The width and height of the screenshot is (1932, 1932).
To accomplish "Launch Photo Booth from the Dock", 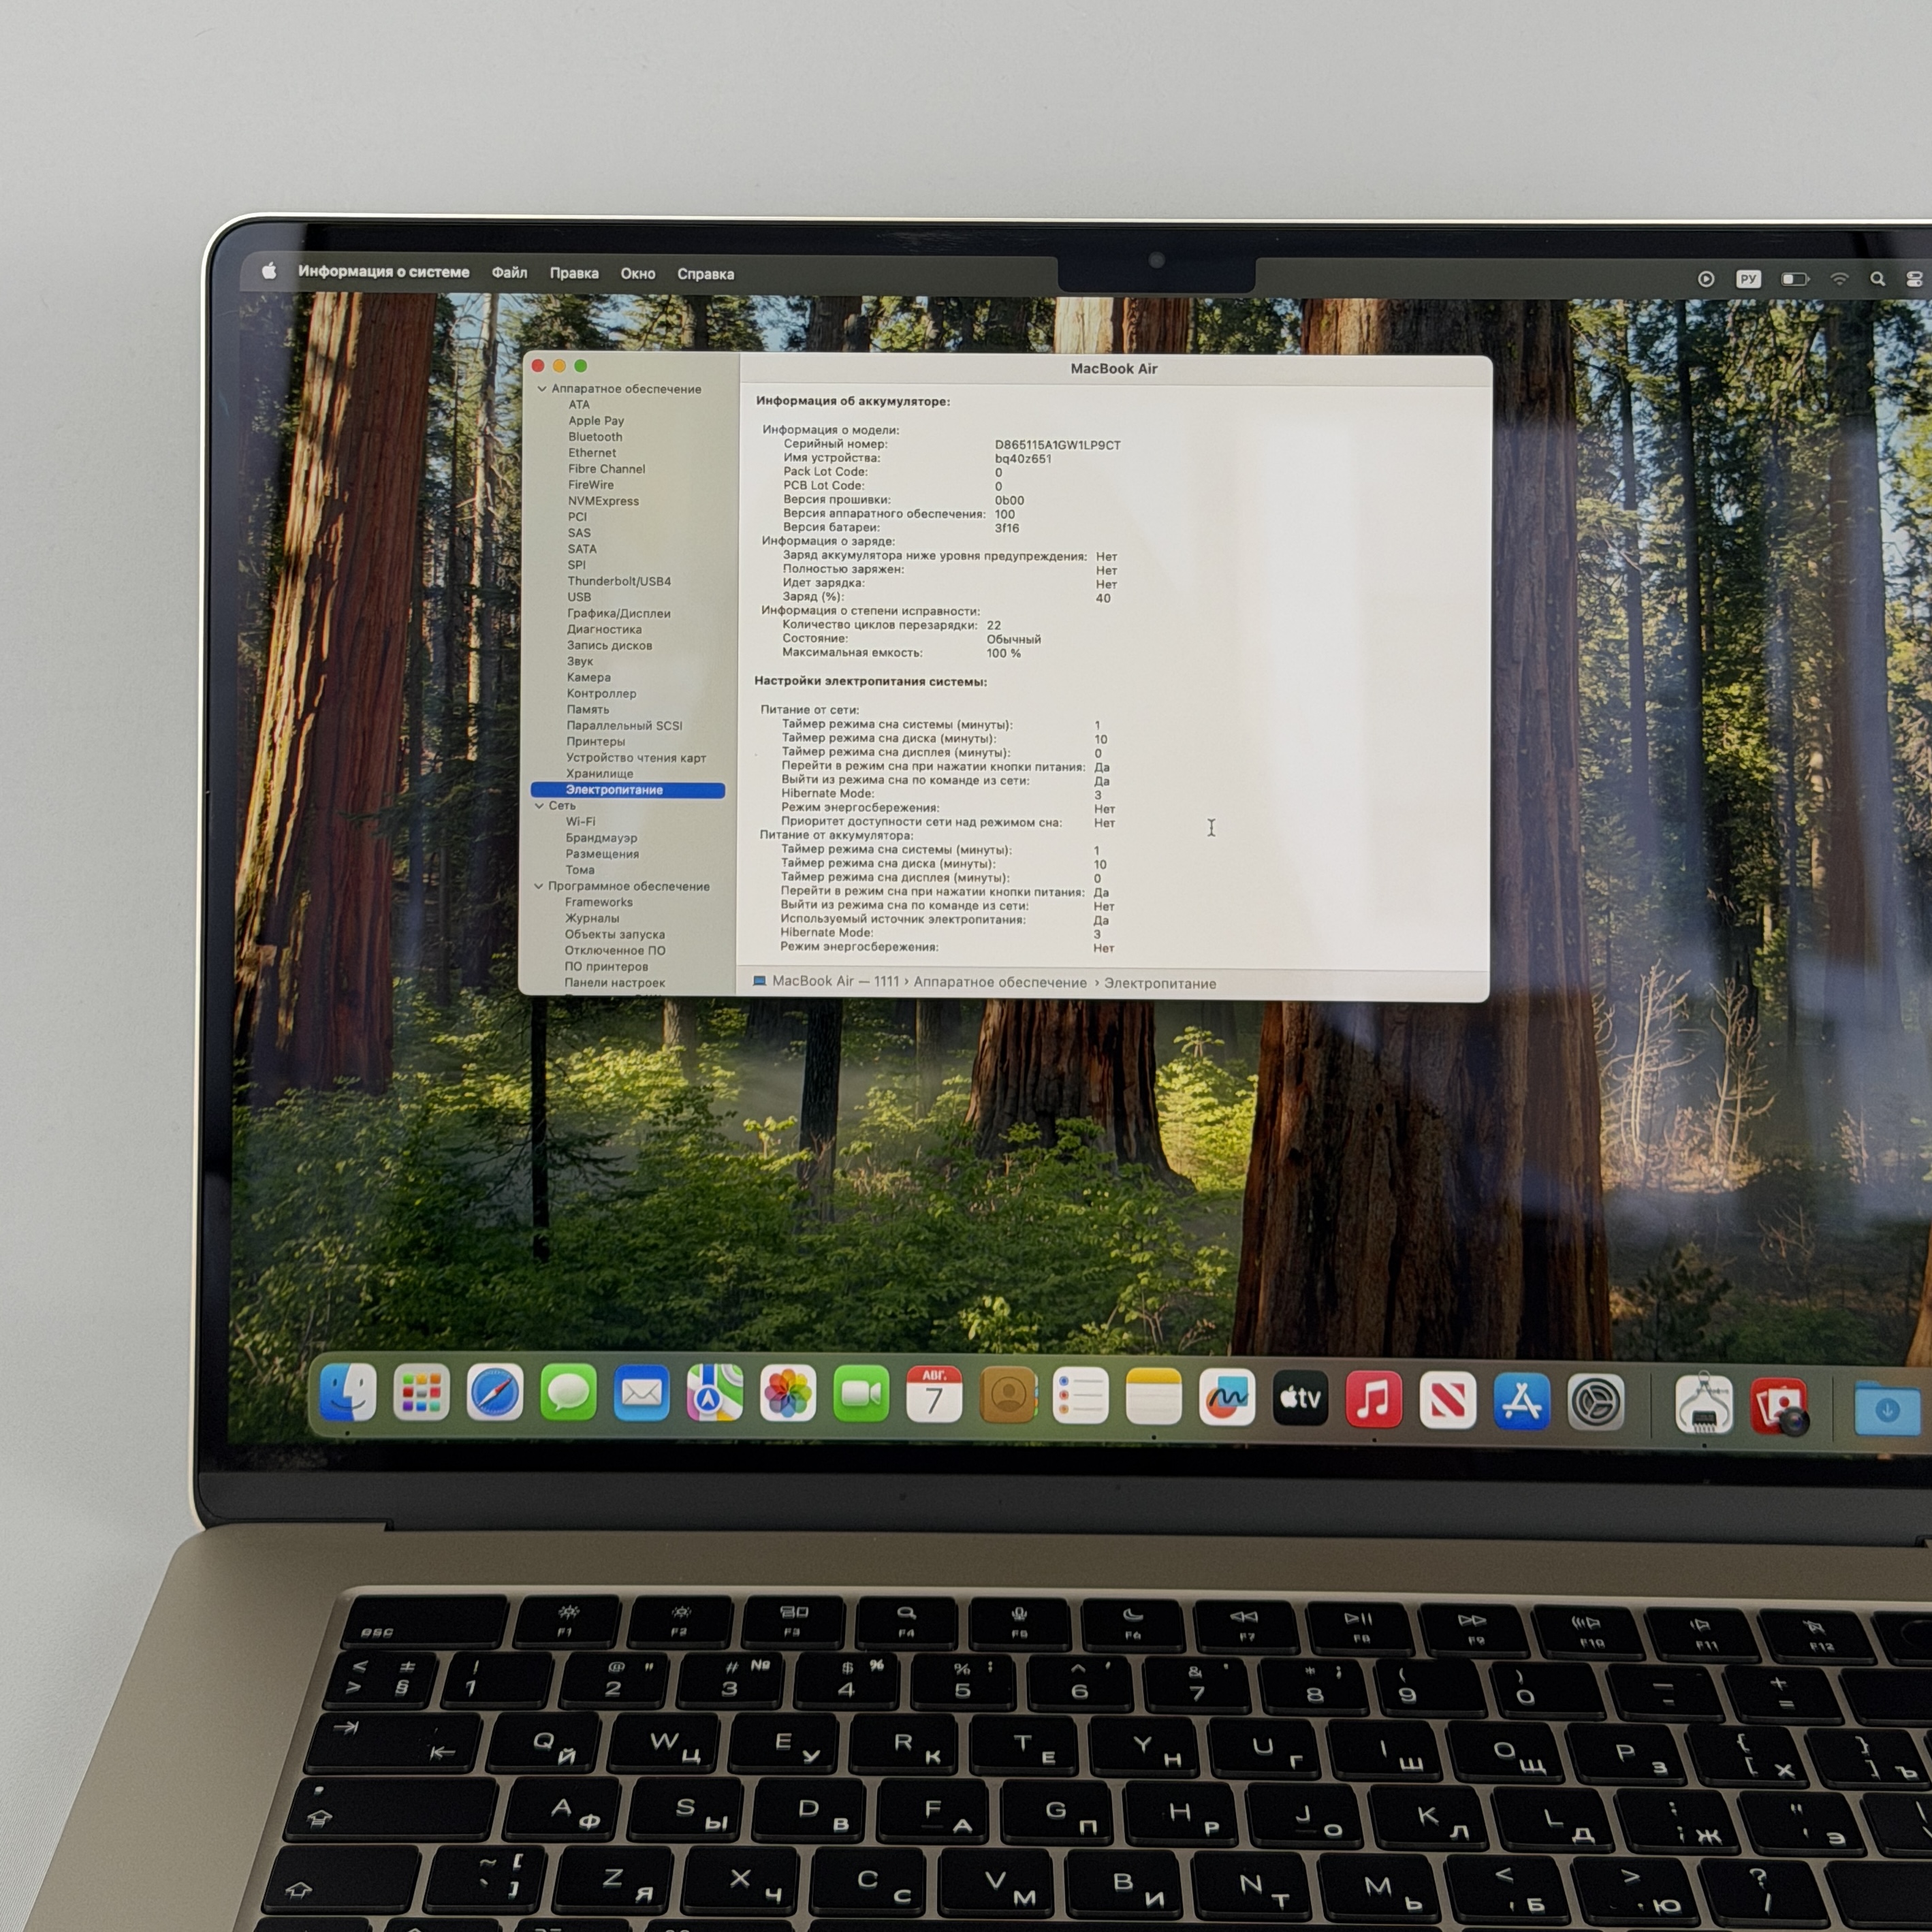I will coord(1779,1406).
